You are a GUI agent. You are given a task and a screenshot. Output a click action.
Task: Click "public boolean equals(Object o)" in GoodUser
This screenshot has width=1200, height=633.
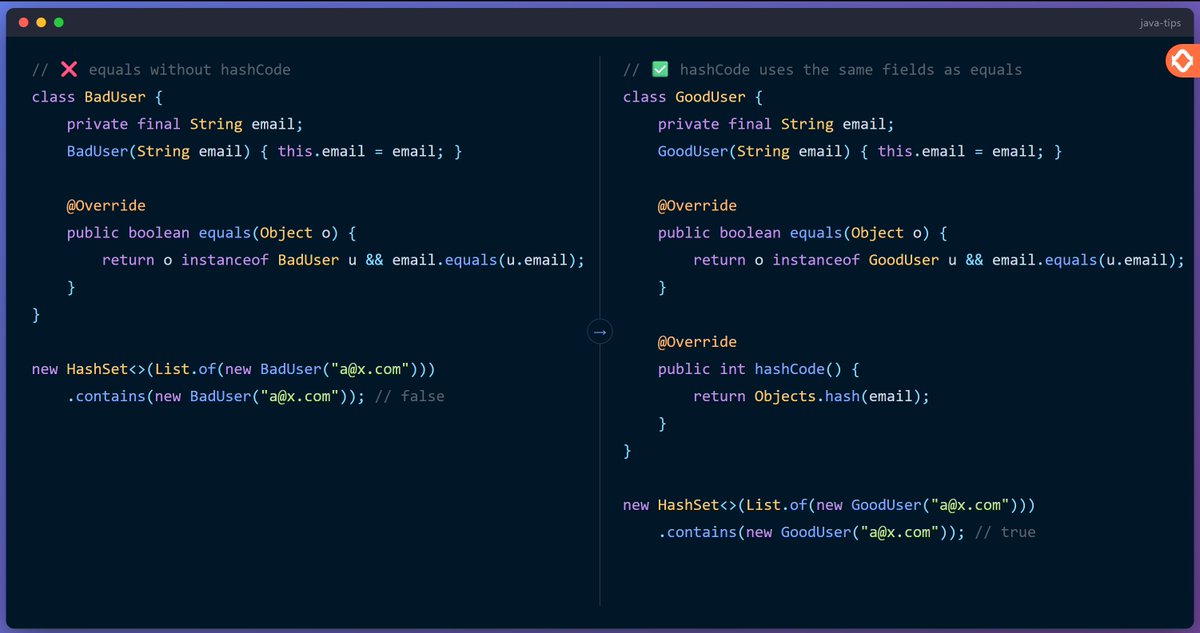(x=802, y=232)
